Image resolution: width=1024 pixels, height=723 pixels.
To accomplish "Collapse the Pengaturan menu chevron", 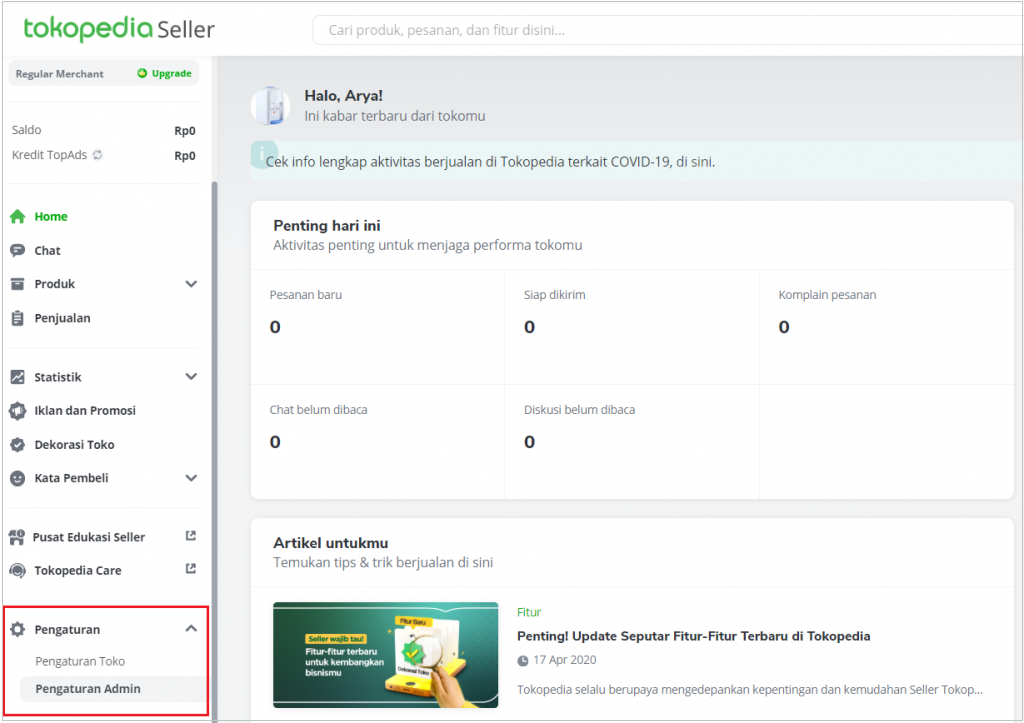I will point(191,628).
